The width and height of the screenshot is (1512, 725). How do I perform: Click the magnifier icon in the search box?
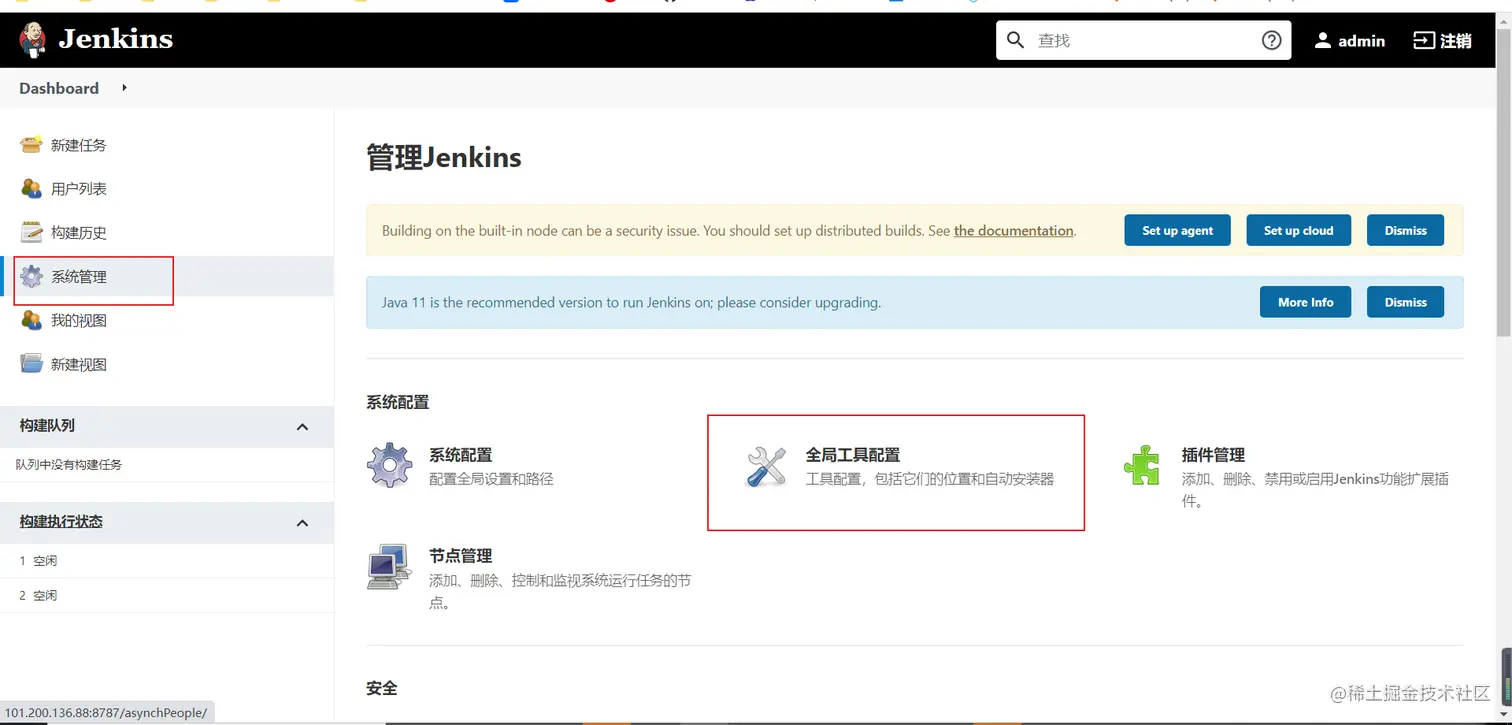(x=1015, y=40)
